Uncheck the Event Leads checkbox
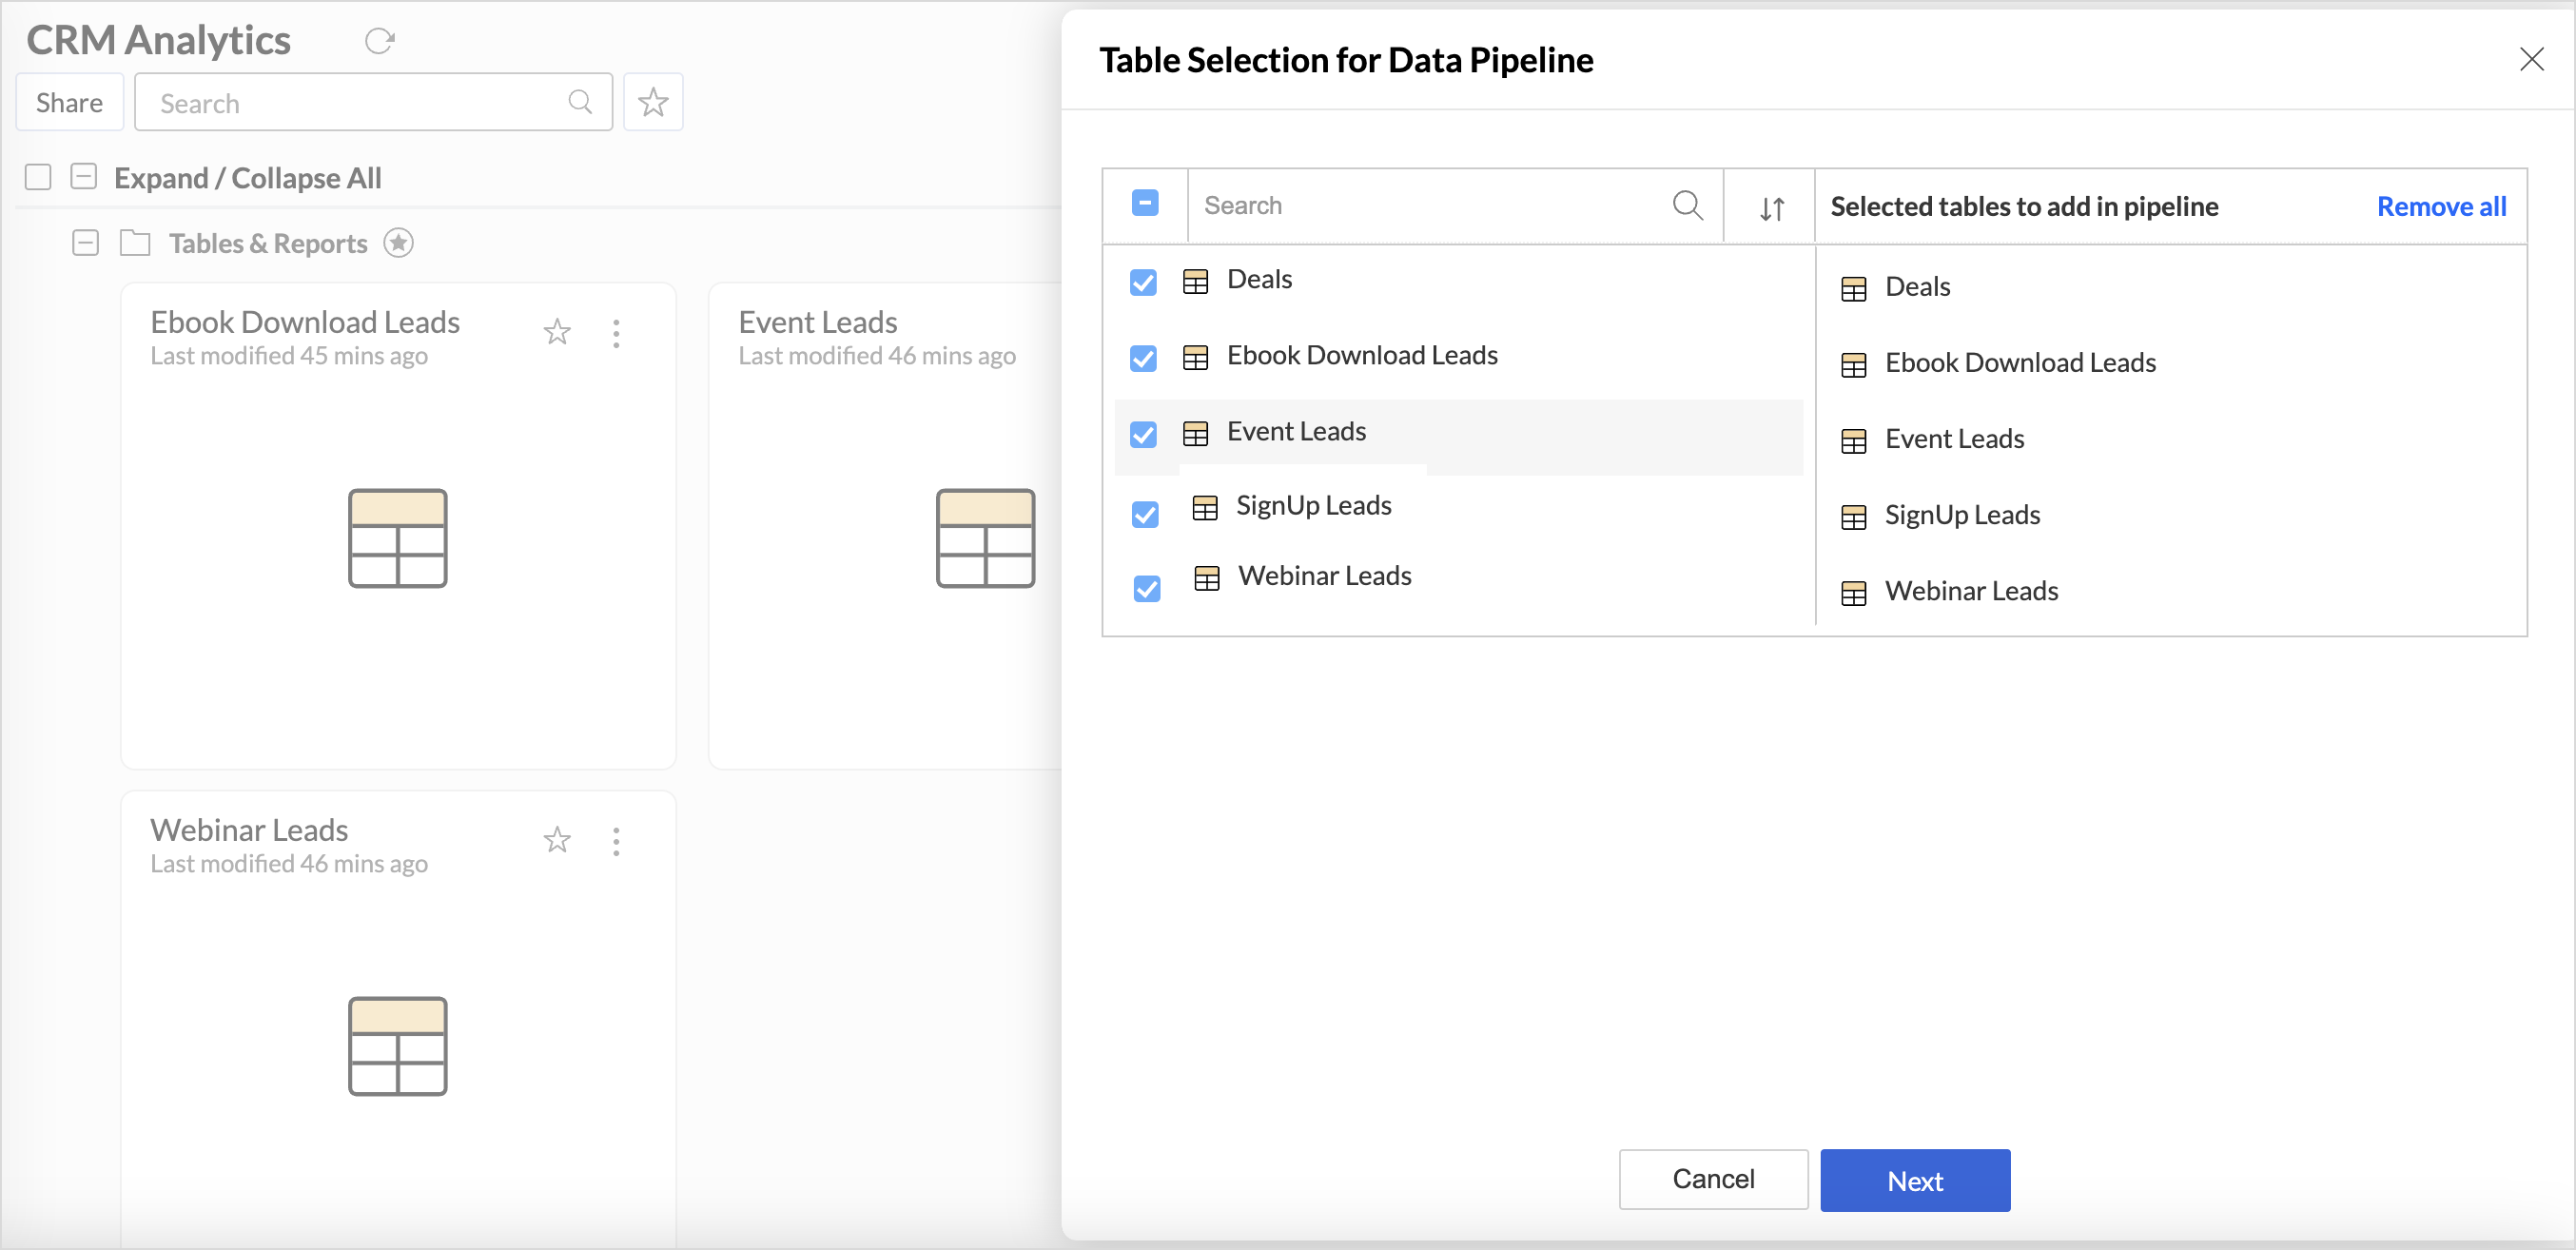This screenshot has height=1250, width=2576. click(x=1143, y=434)
